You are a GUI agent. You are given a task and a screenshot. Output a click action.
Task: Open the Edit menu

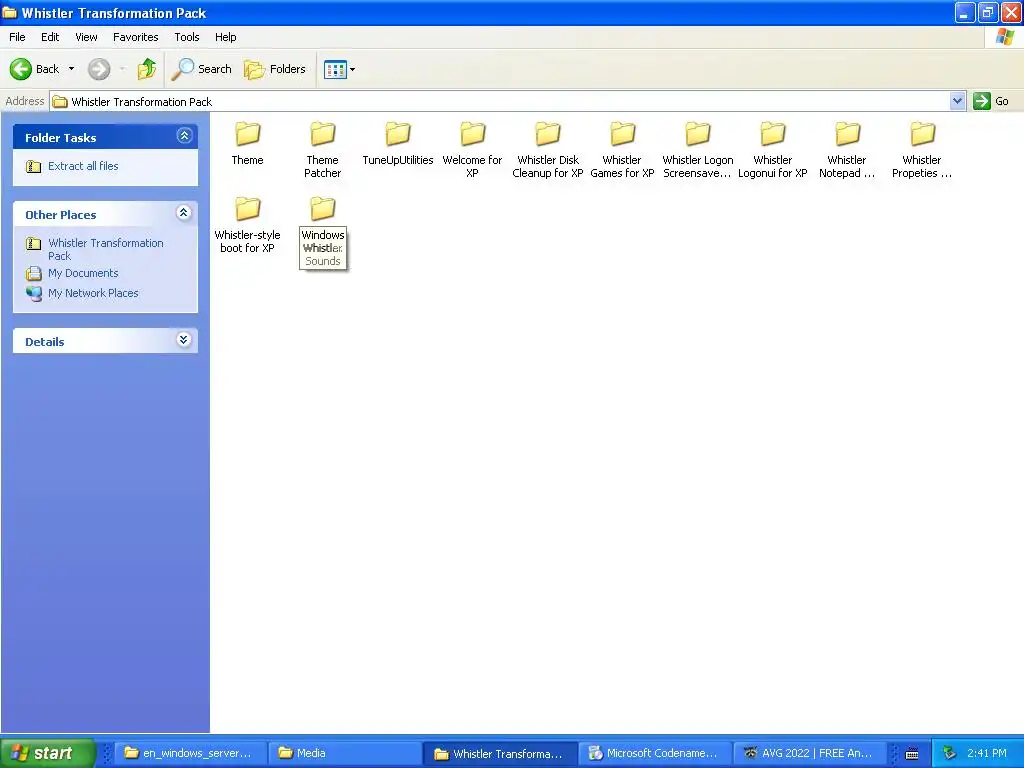pyautogui.click(x=50, y=37)
